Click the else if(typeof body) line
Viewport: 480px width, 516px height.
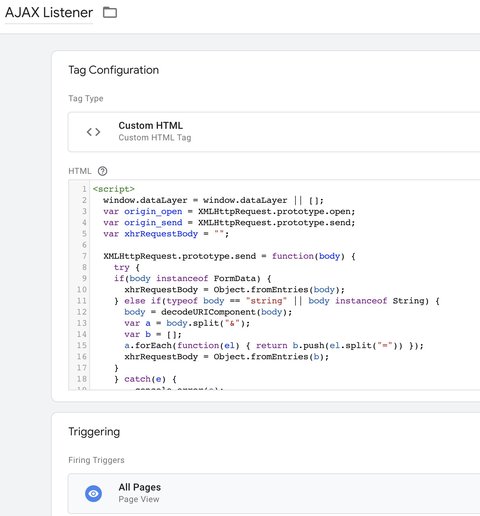coord(277,301)
